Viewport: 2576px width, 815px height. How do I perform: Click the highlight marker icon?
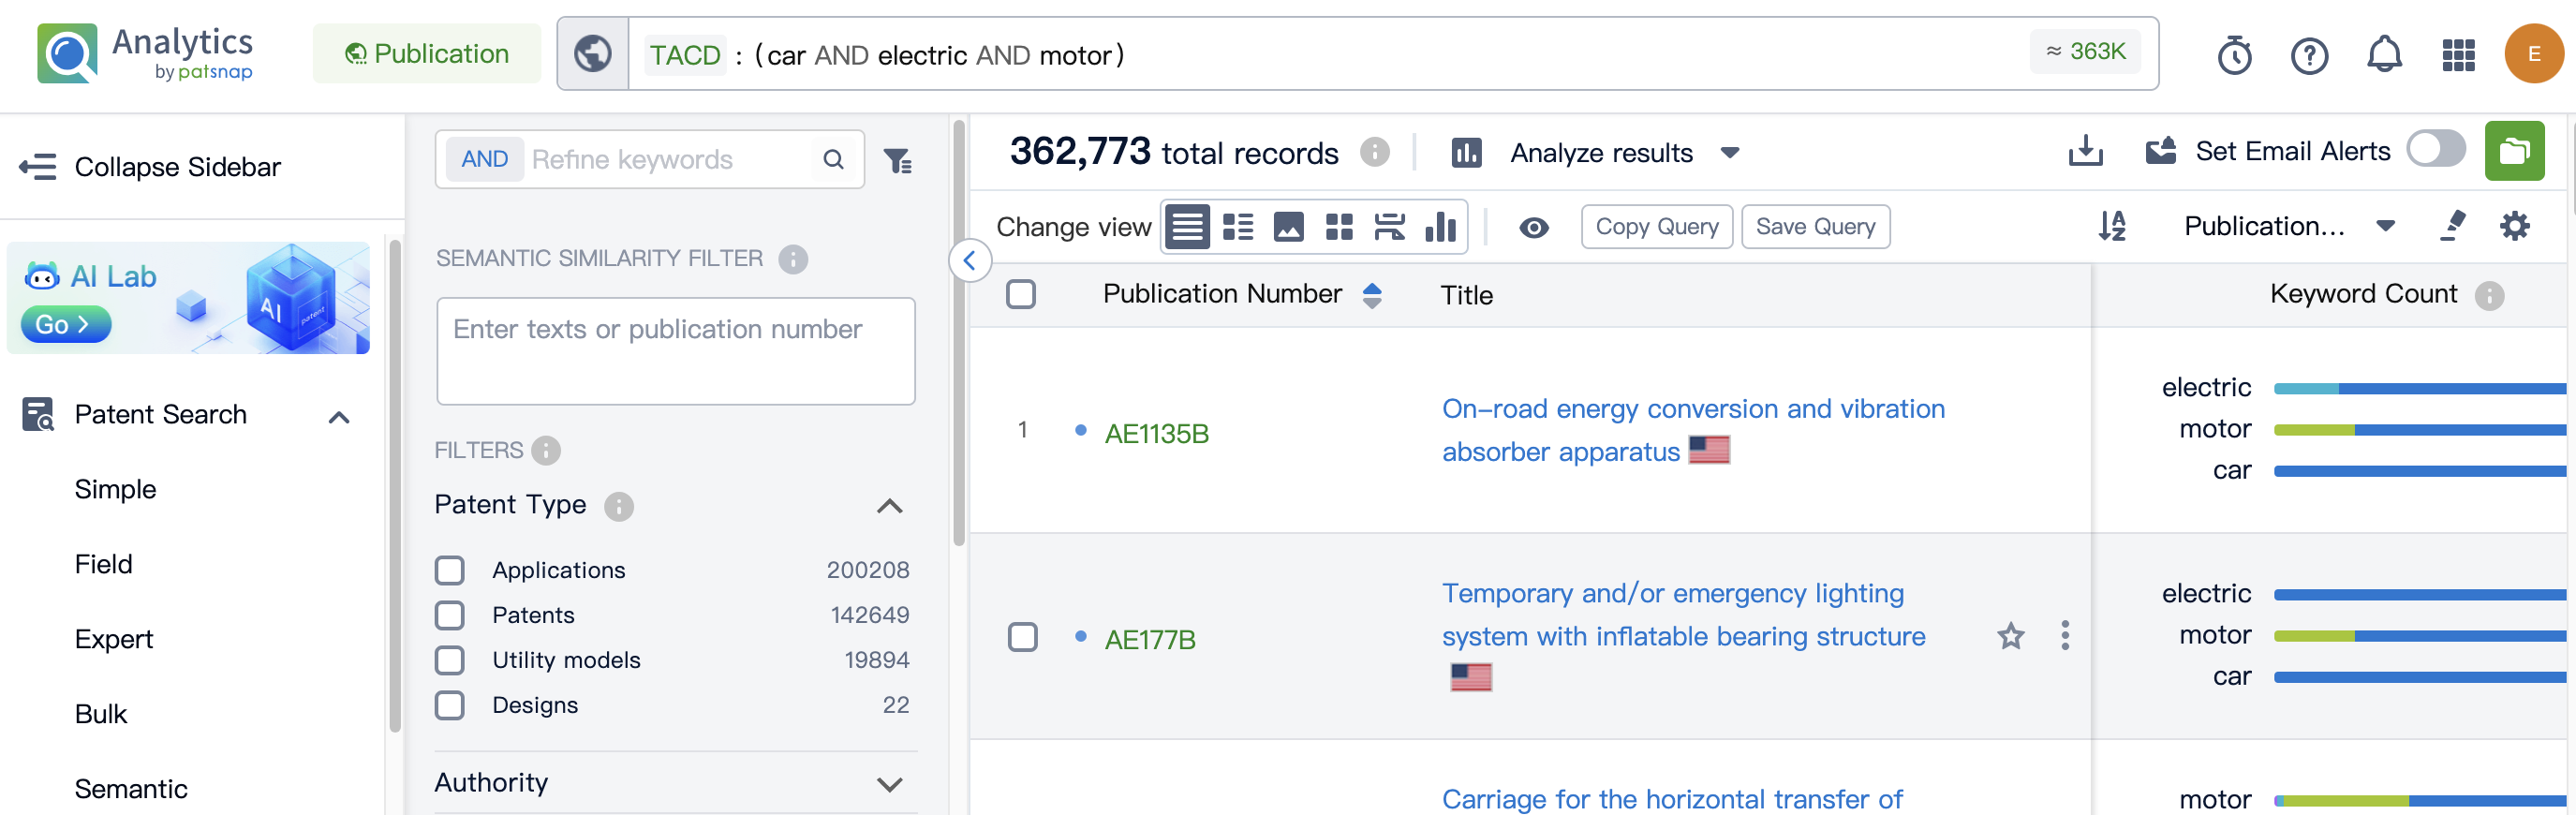point(2452,227)
